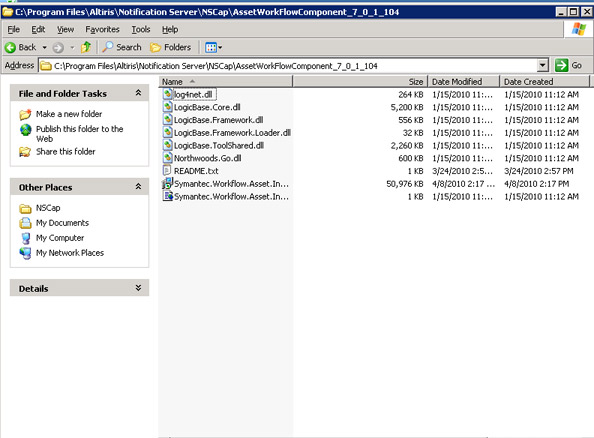This screenshot has width=594, height=438.
Task: Click the Publish this folder globe icon
Action: point(25,130)
